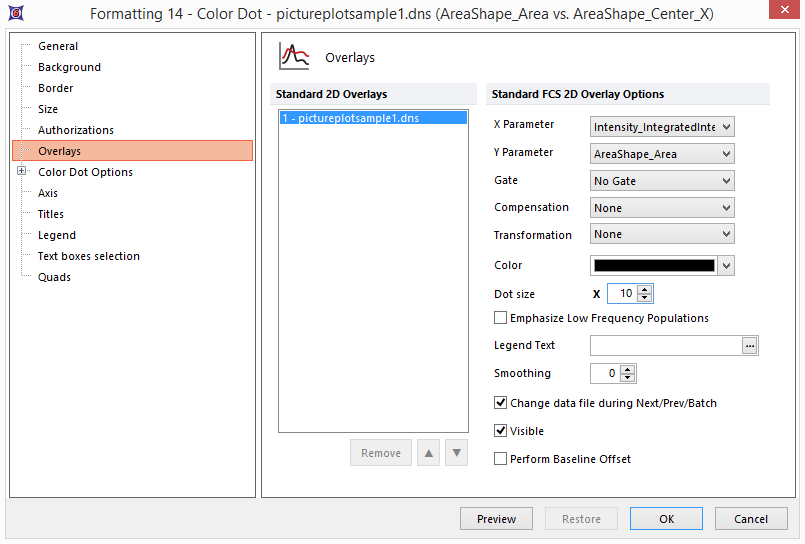Enable Emphasize Low Frequency Populations
805x544 pixels.
(x=501, y=318)
